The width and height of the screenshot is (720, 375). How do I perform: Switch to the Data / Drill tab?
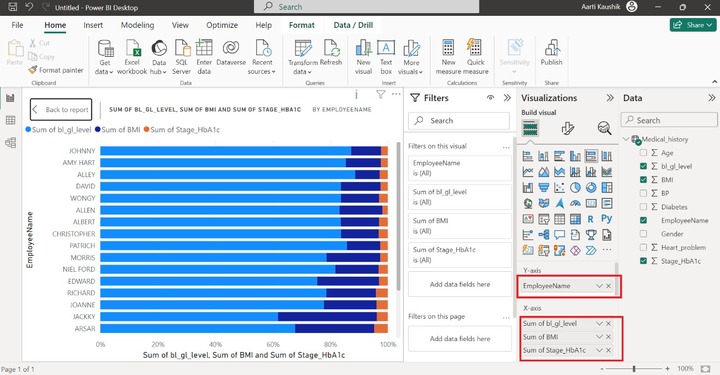353,25
